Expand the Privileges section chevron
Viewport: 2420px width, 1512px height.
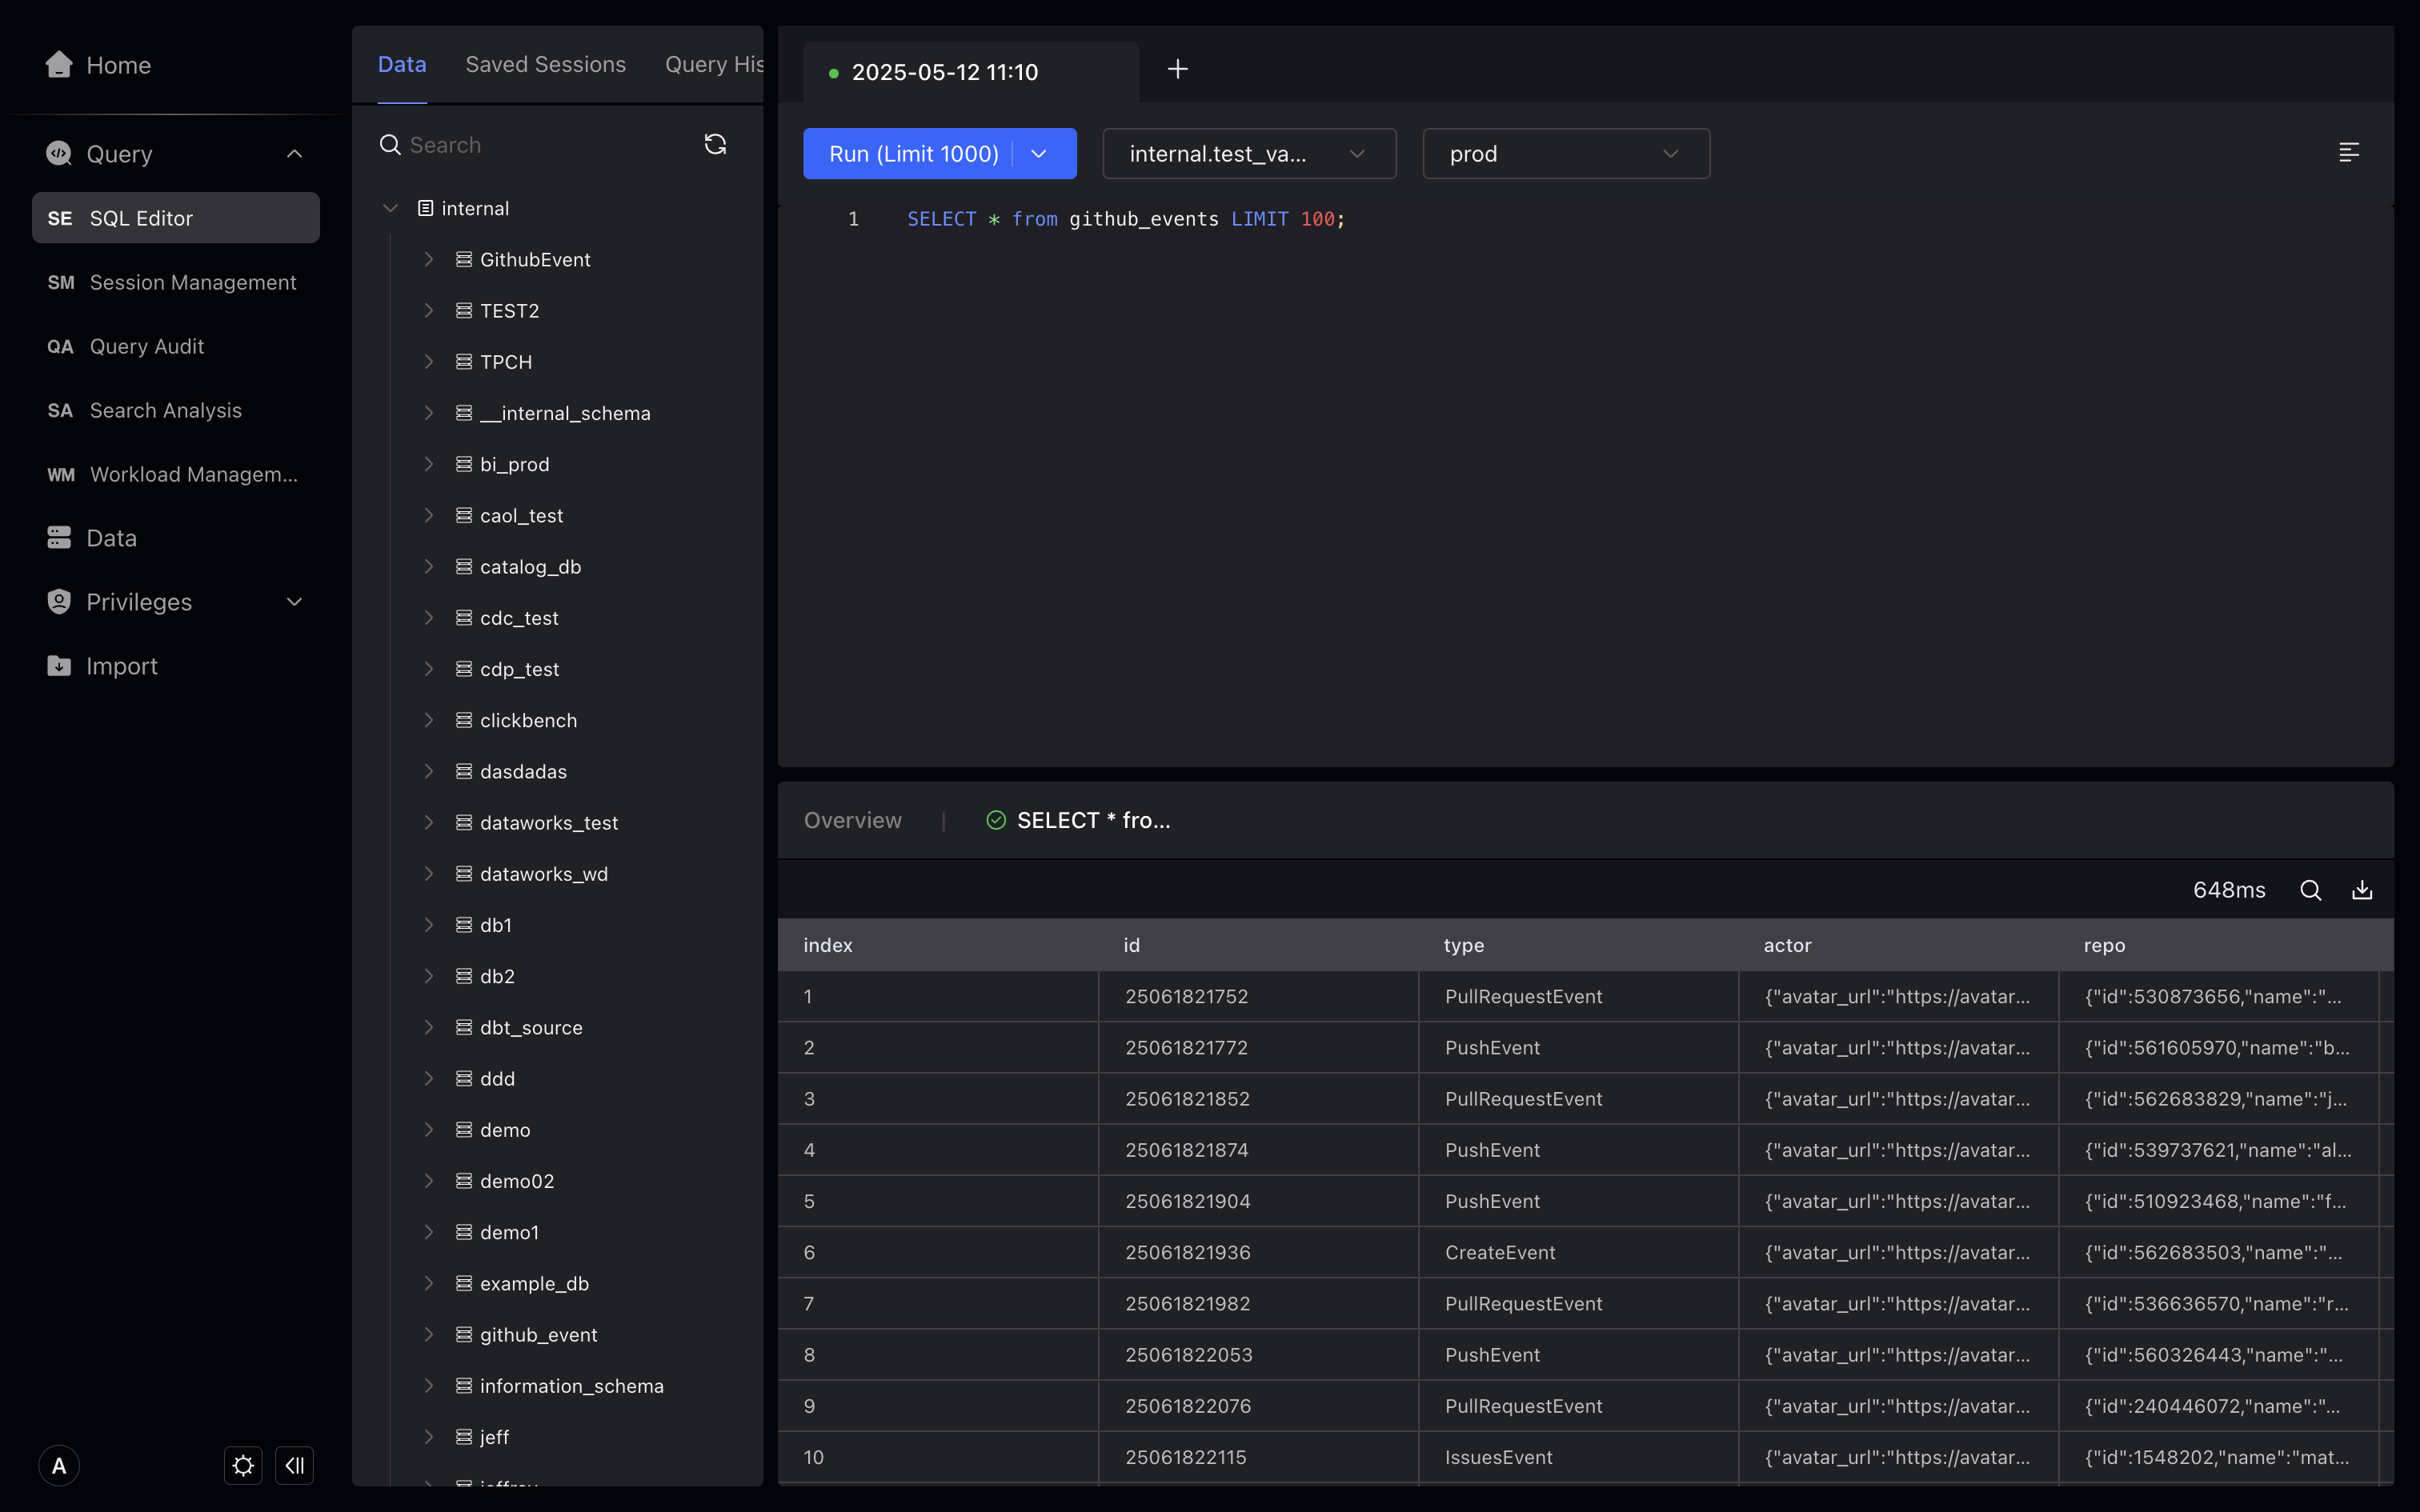click(x=294, y=602)
